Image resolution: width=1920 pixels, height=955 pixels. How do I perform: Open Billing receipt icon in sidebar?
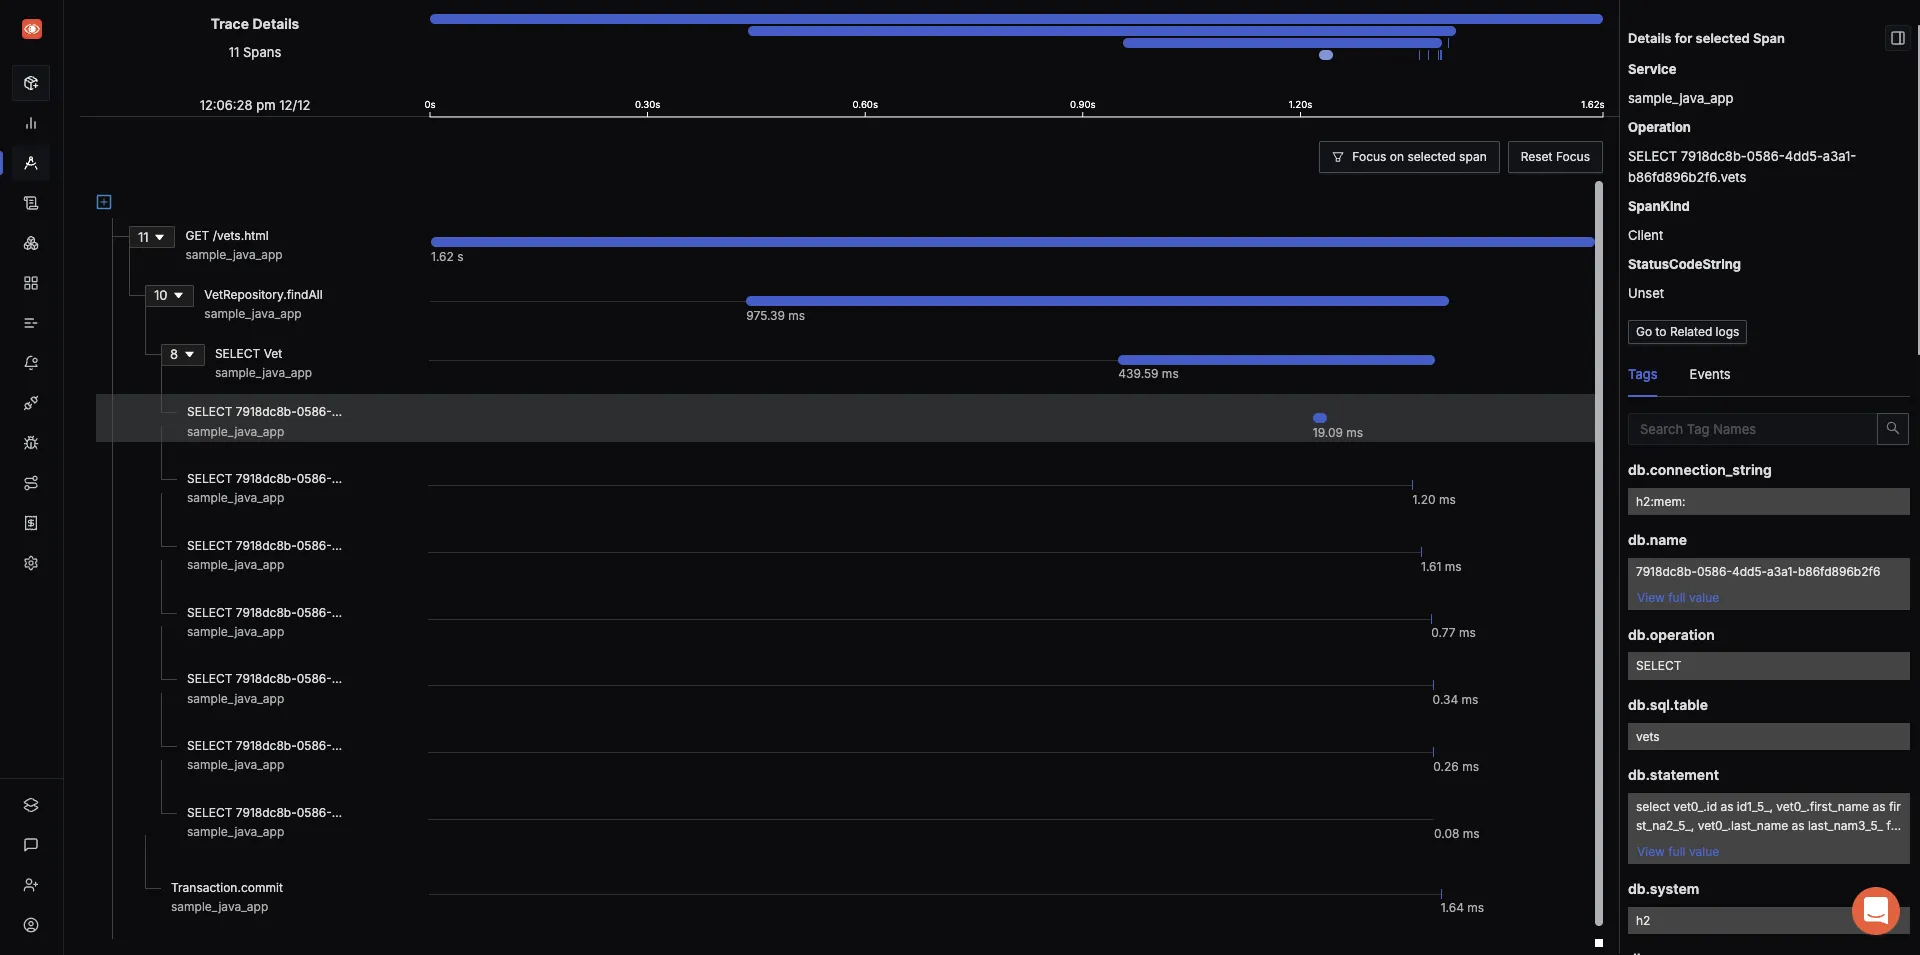[x=31, y=523]
